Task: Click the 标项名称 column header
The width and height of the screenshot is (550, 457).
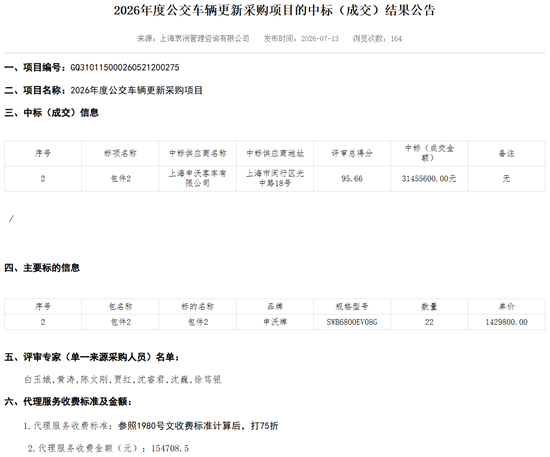Action: [120, 153]
